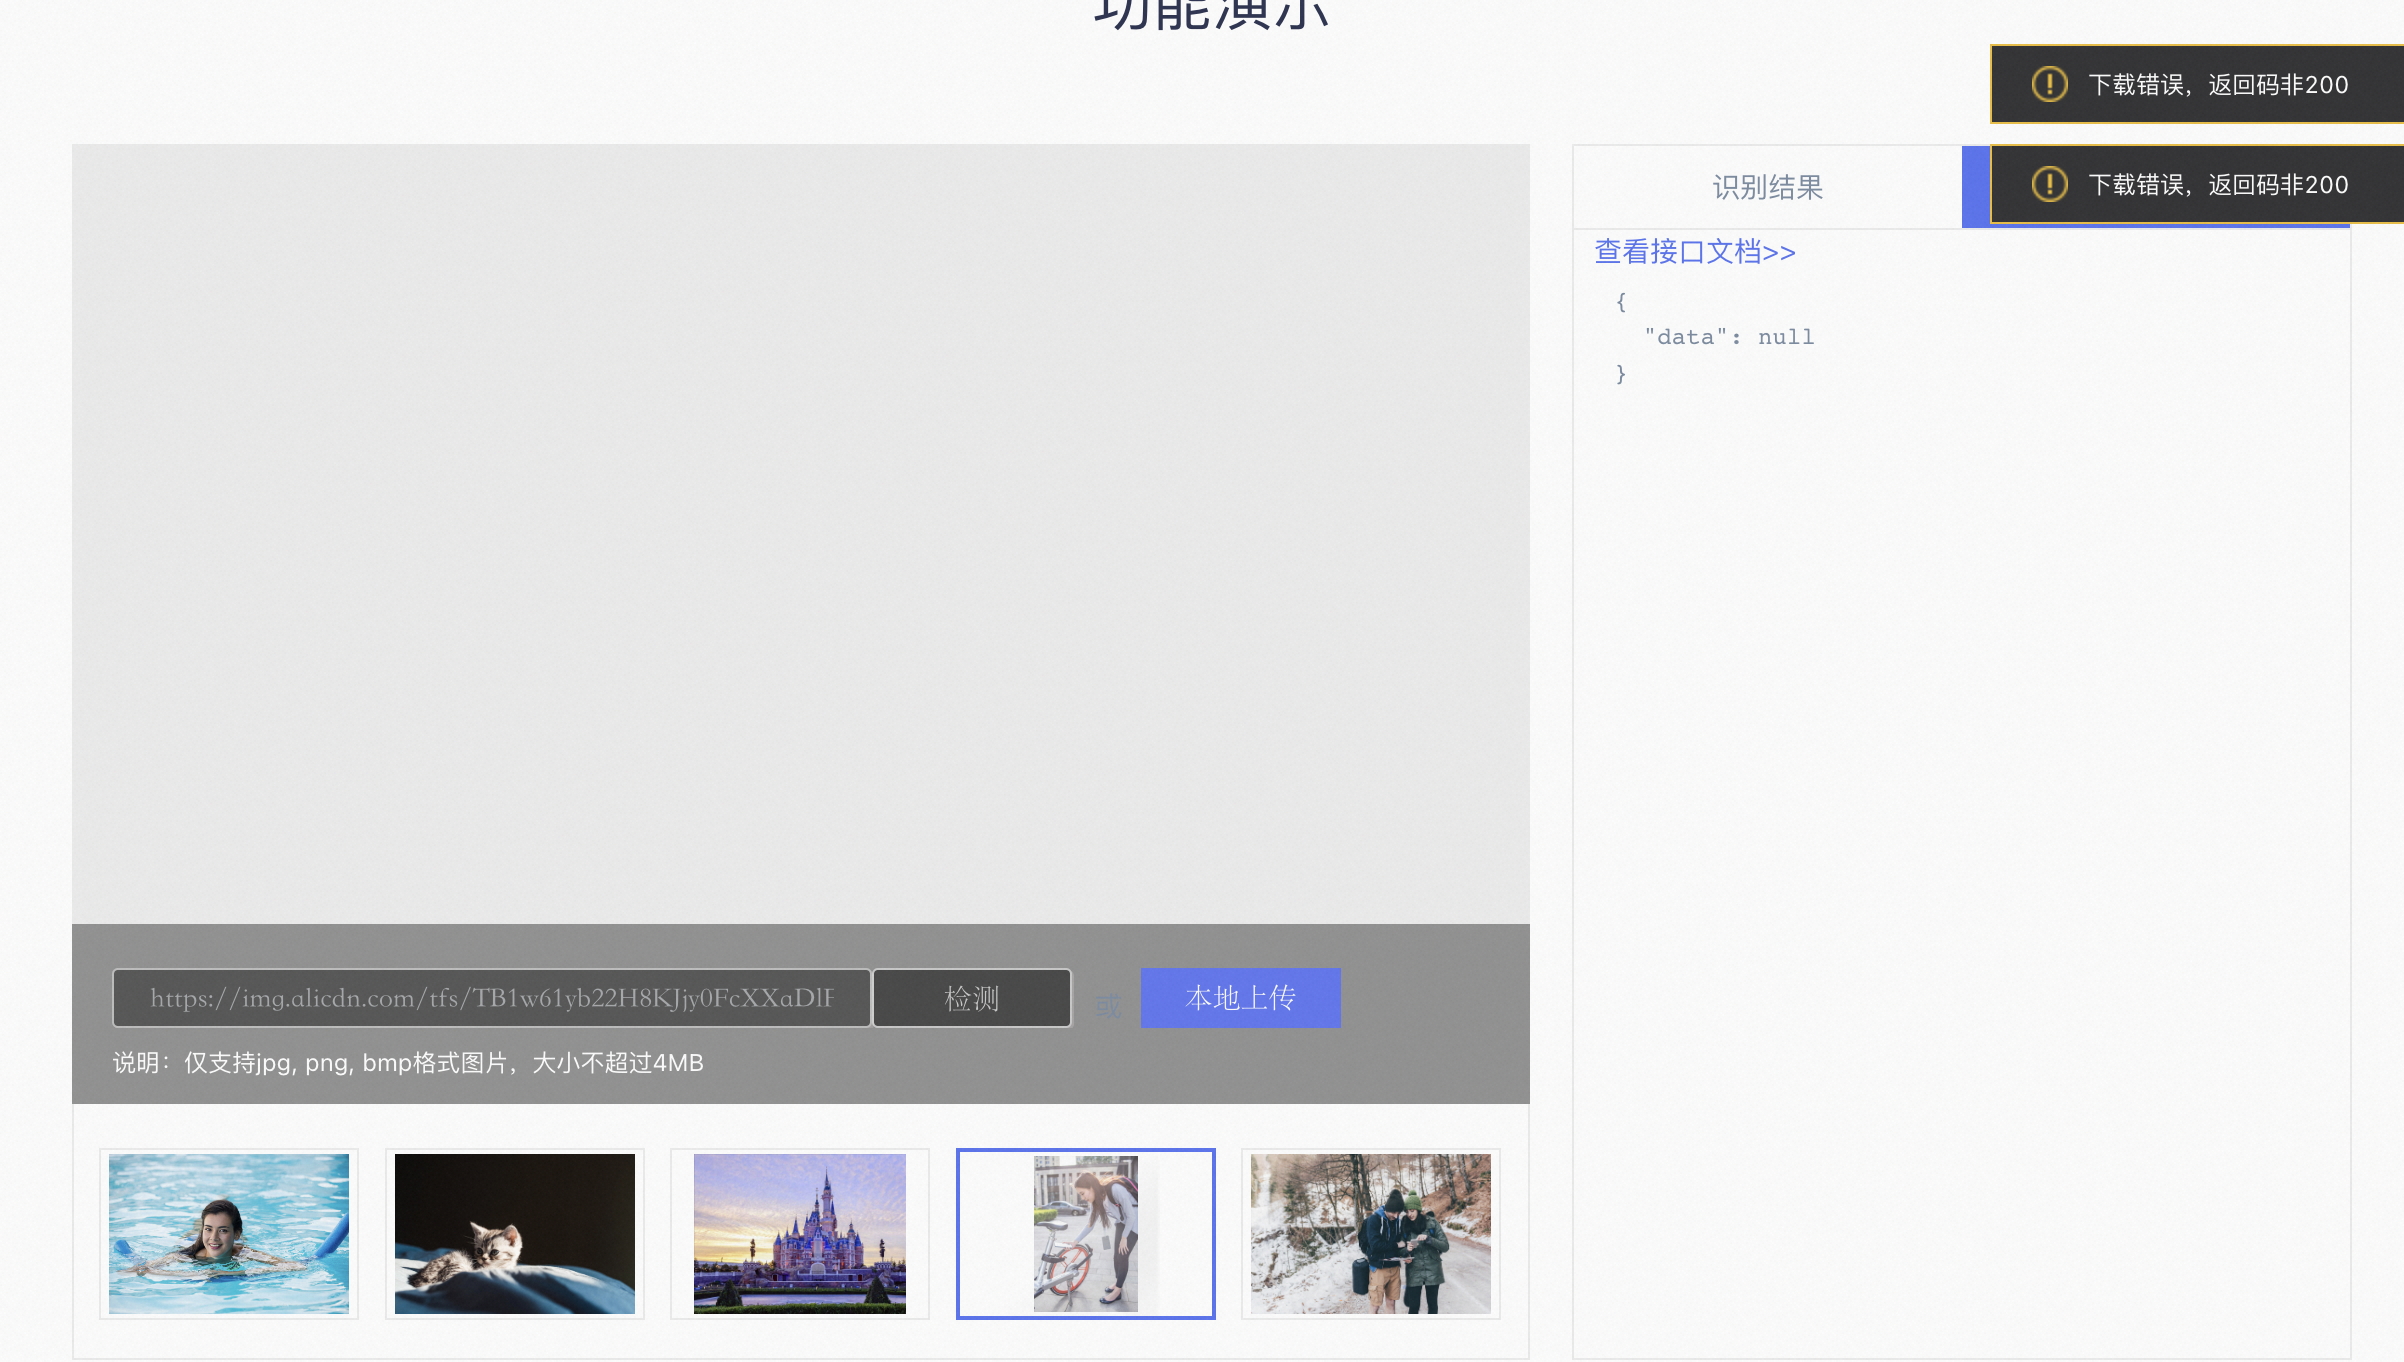This screenshot has height=1362, width=2404.
Task: Click the lower 下载错误 notification text
Action: [x=2218, y=185]
